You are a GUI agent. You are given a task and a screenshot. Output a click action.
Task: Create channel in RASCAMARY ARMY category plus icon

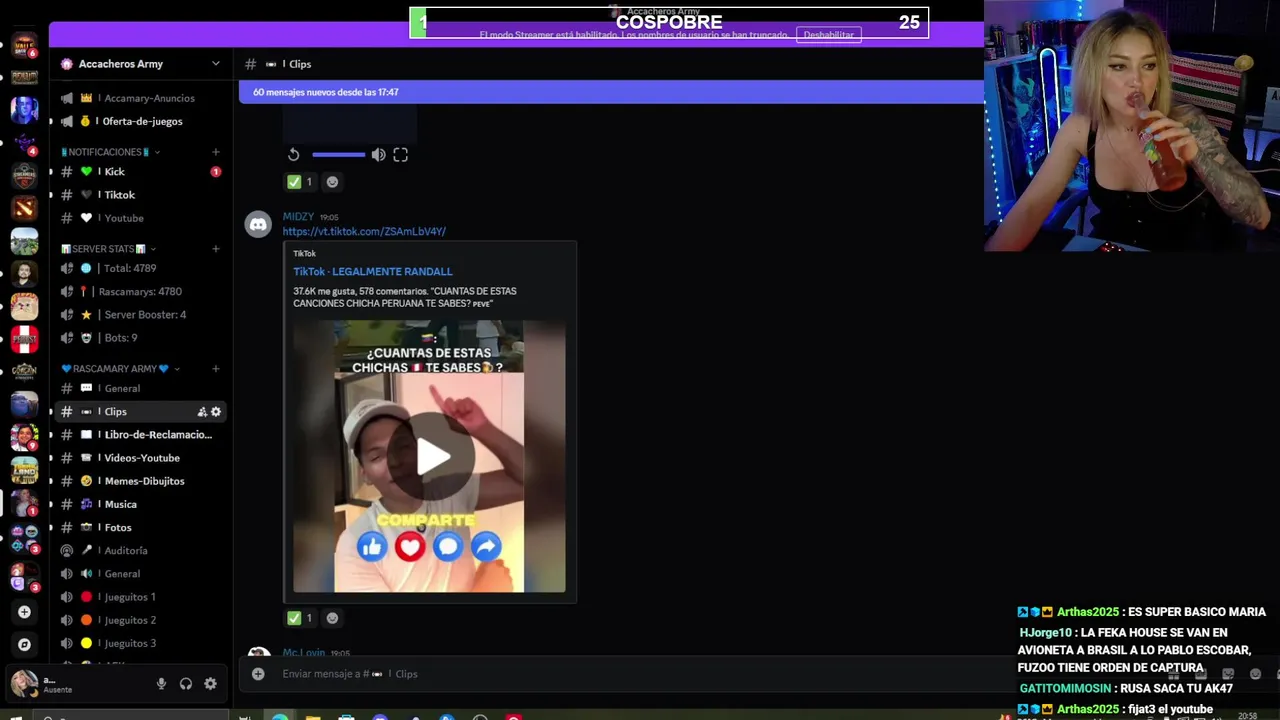click(216, 369)
